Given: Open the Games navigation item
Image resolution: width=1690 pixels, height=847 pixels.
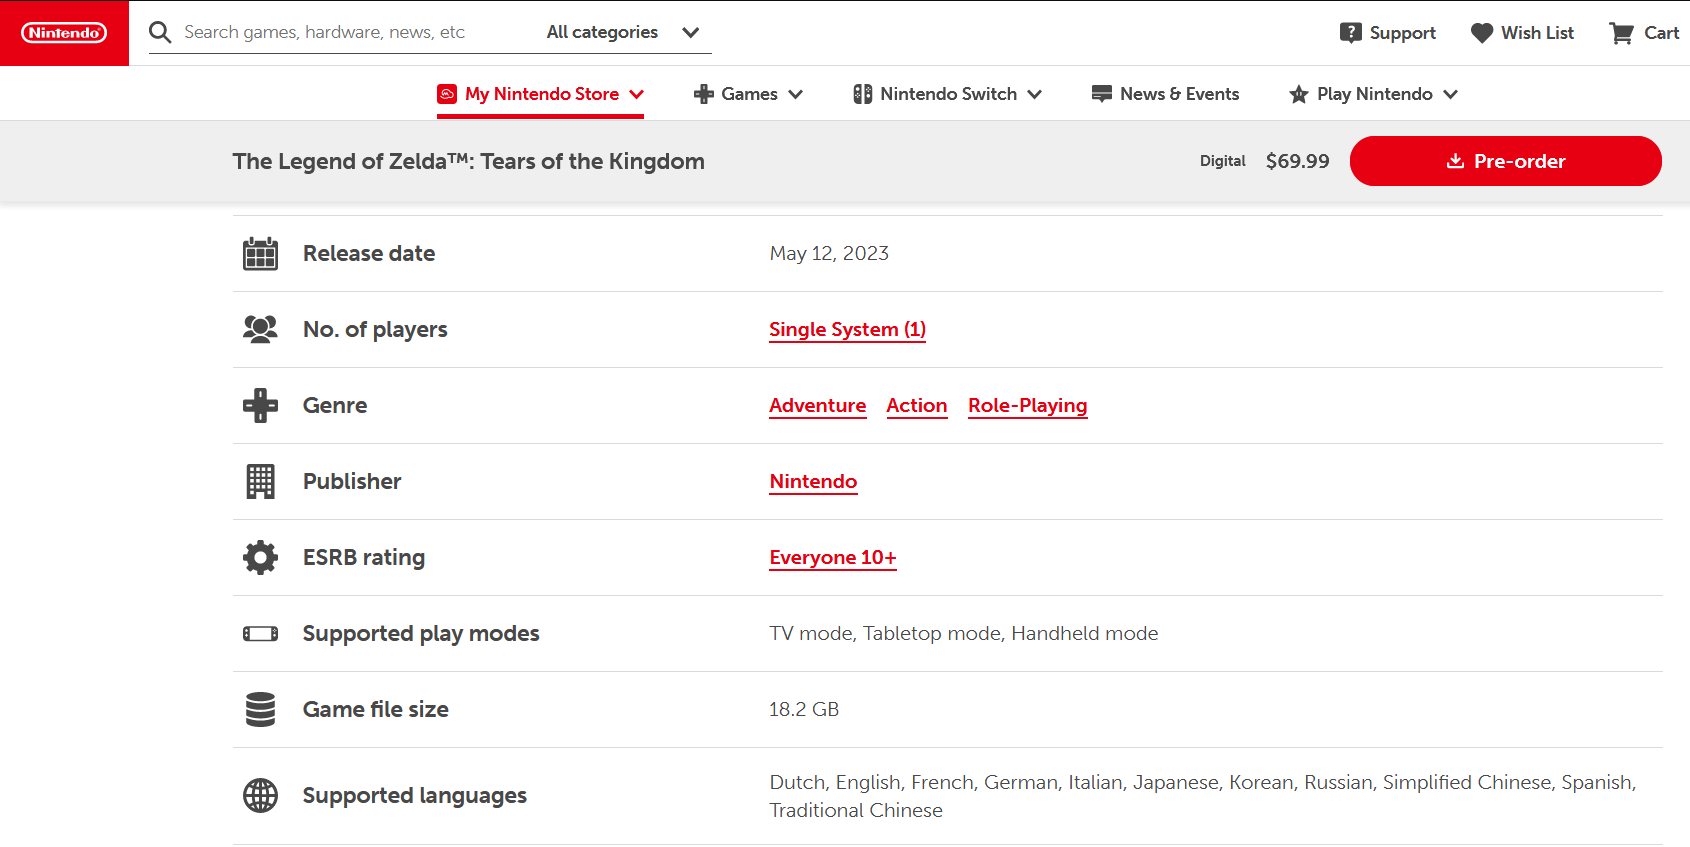Looking at the screenshot, I should [749, 94].
